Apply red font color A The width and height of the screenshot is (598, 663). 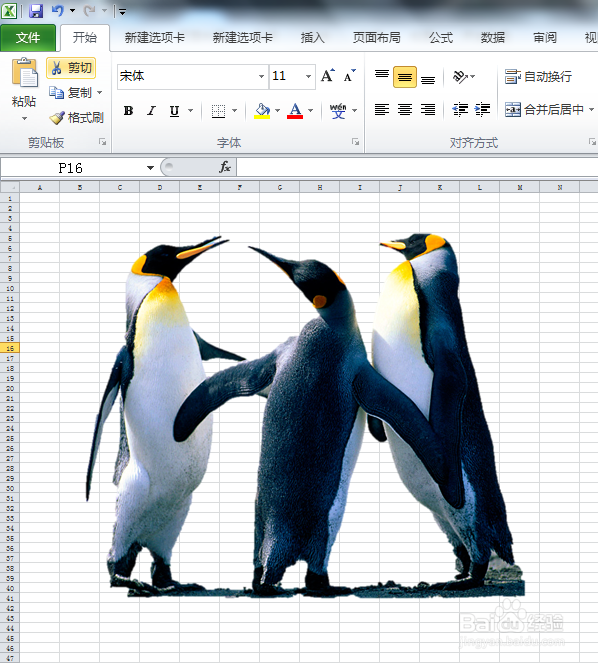[x=295, y=111]
